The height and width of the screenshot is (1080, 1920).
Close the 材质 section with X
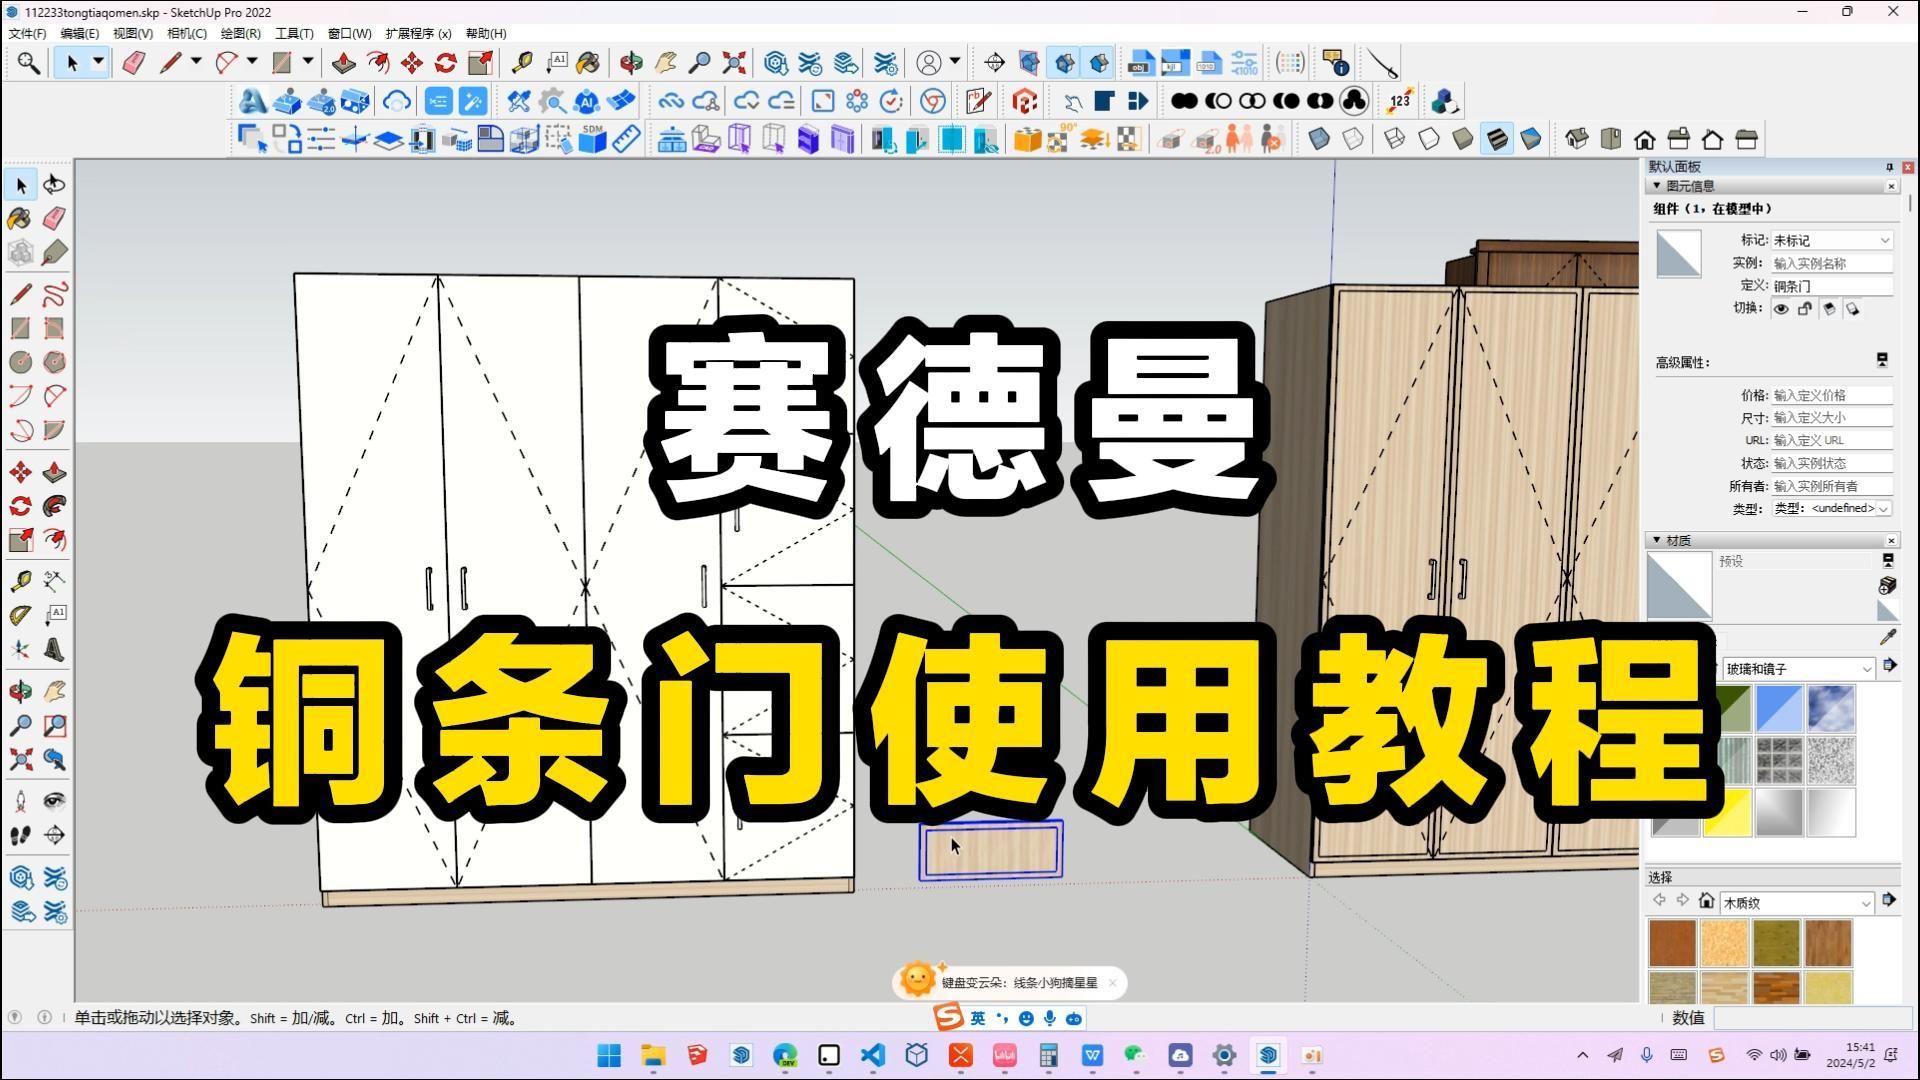(x=1891, y=540)
